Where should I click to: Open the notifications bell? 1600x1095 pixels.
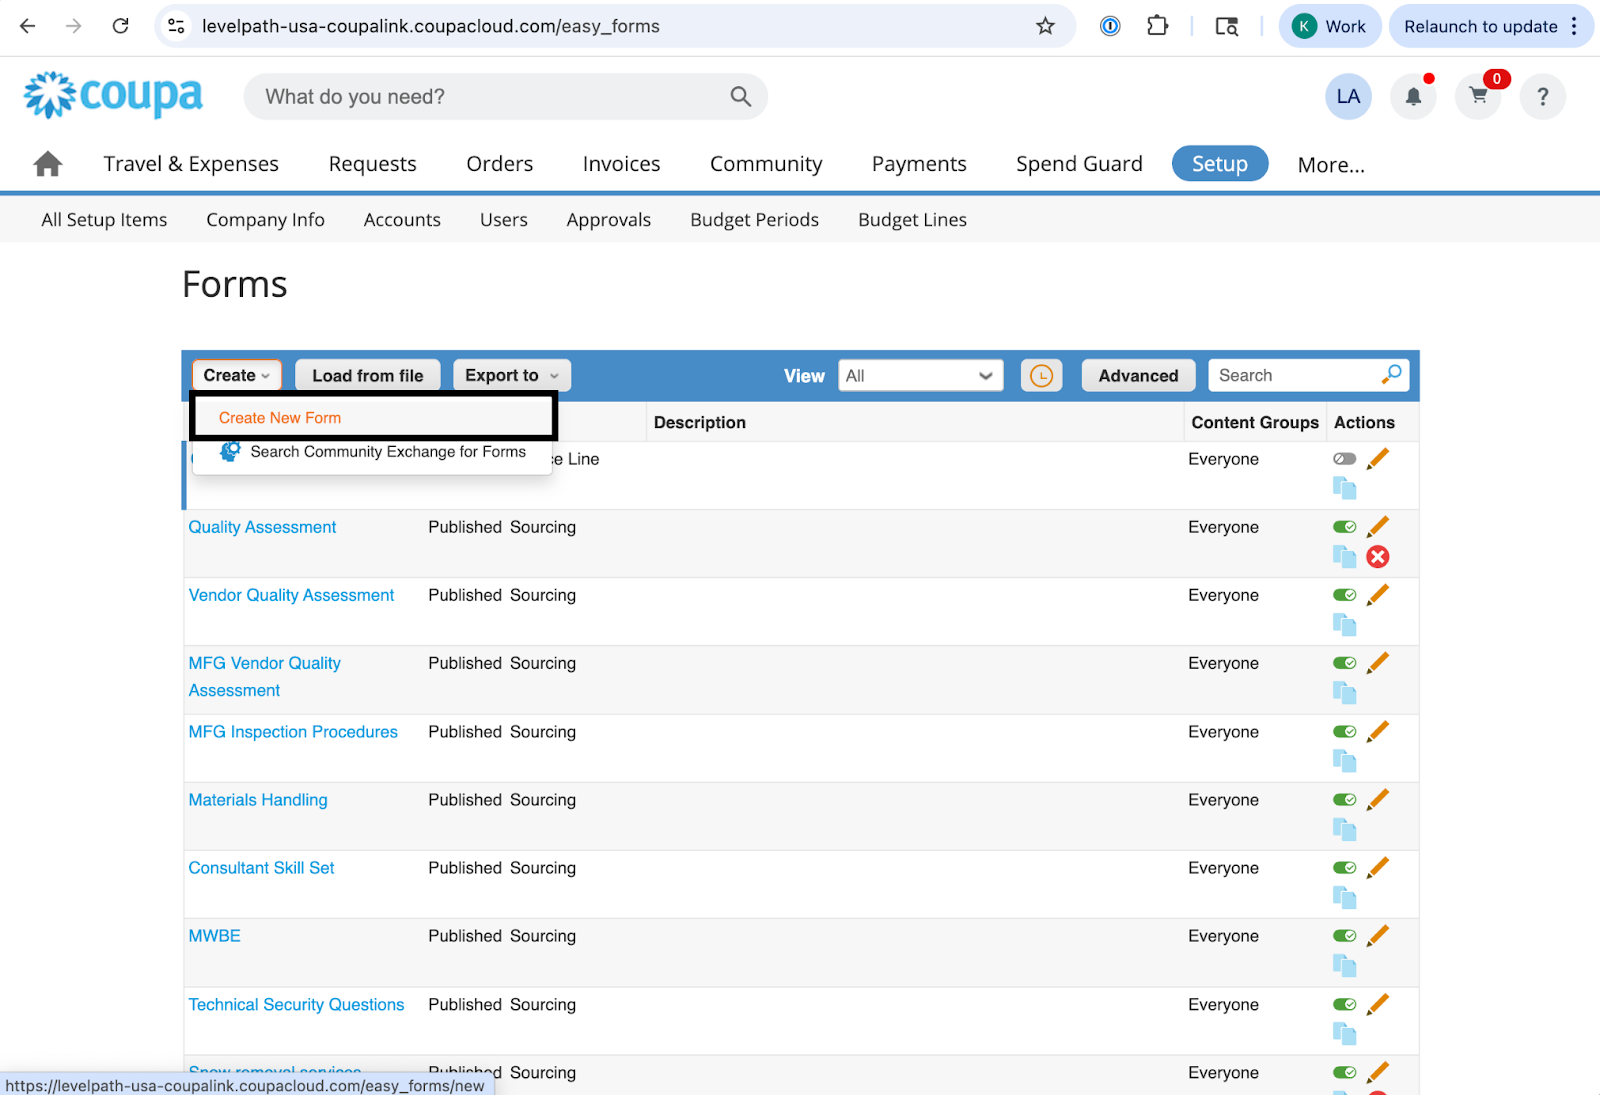(1413, 97)
